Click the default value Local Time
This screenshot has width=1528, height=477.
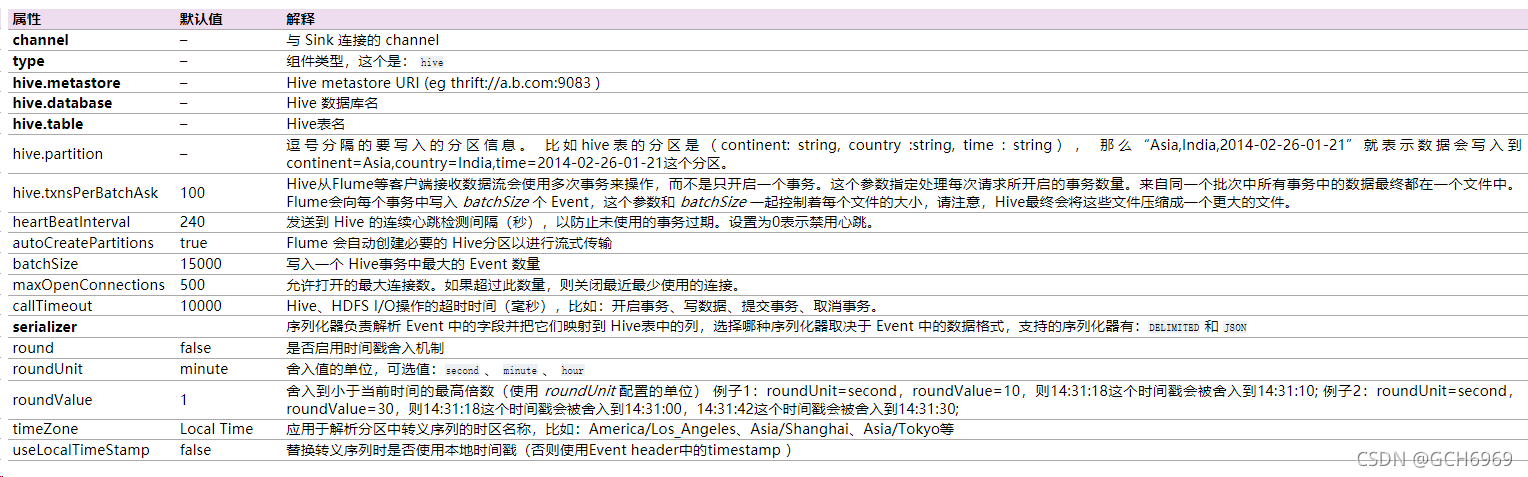(x=217, y=429)
